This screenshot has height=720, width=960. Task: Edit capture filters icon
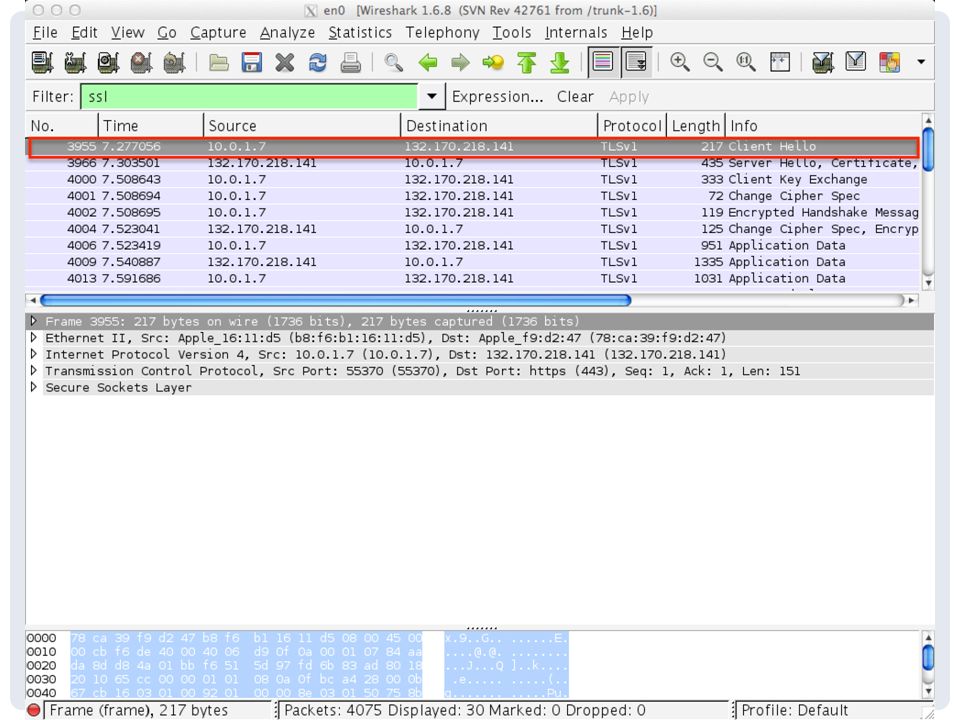(822, 62)
